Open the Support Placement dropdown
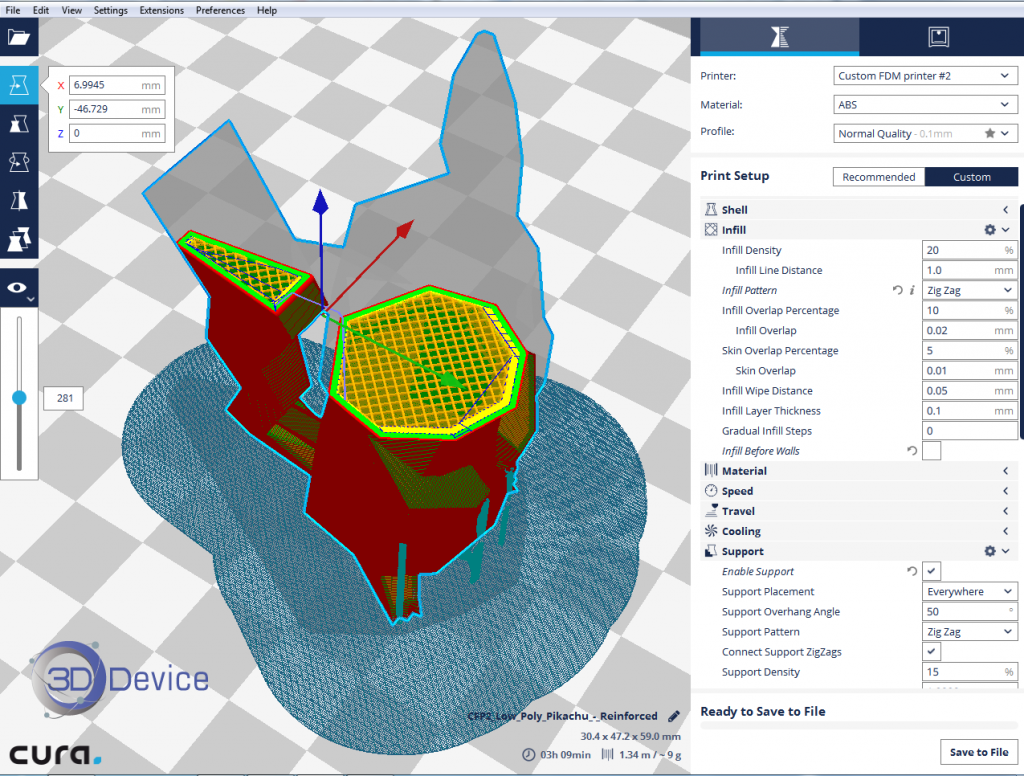The width and height of the screenshot is (1024, 776). [x=969, y=591]
